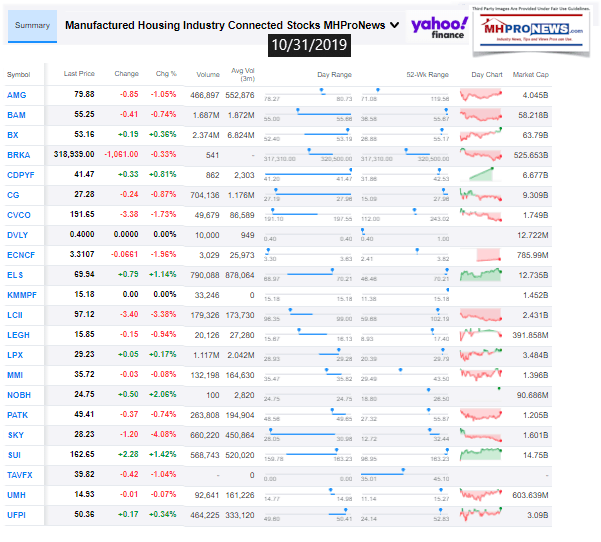Open the BRKA ticker link
This screenshot has width=601, height=542.
click(18, 155)
